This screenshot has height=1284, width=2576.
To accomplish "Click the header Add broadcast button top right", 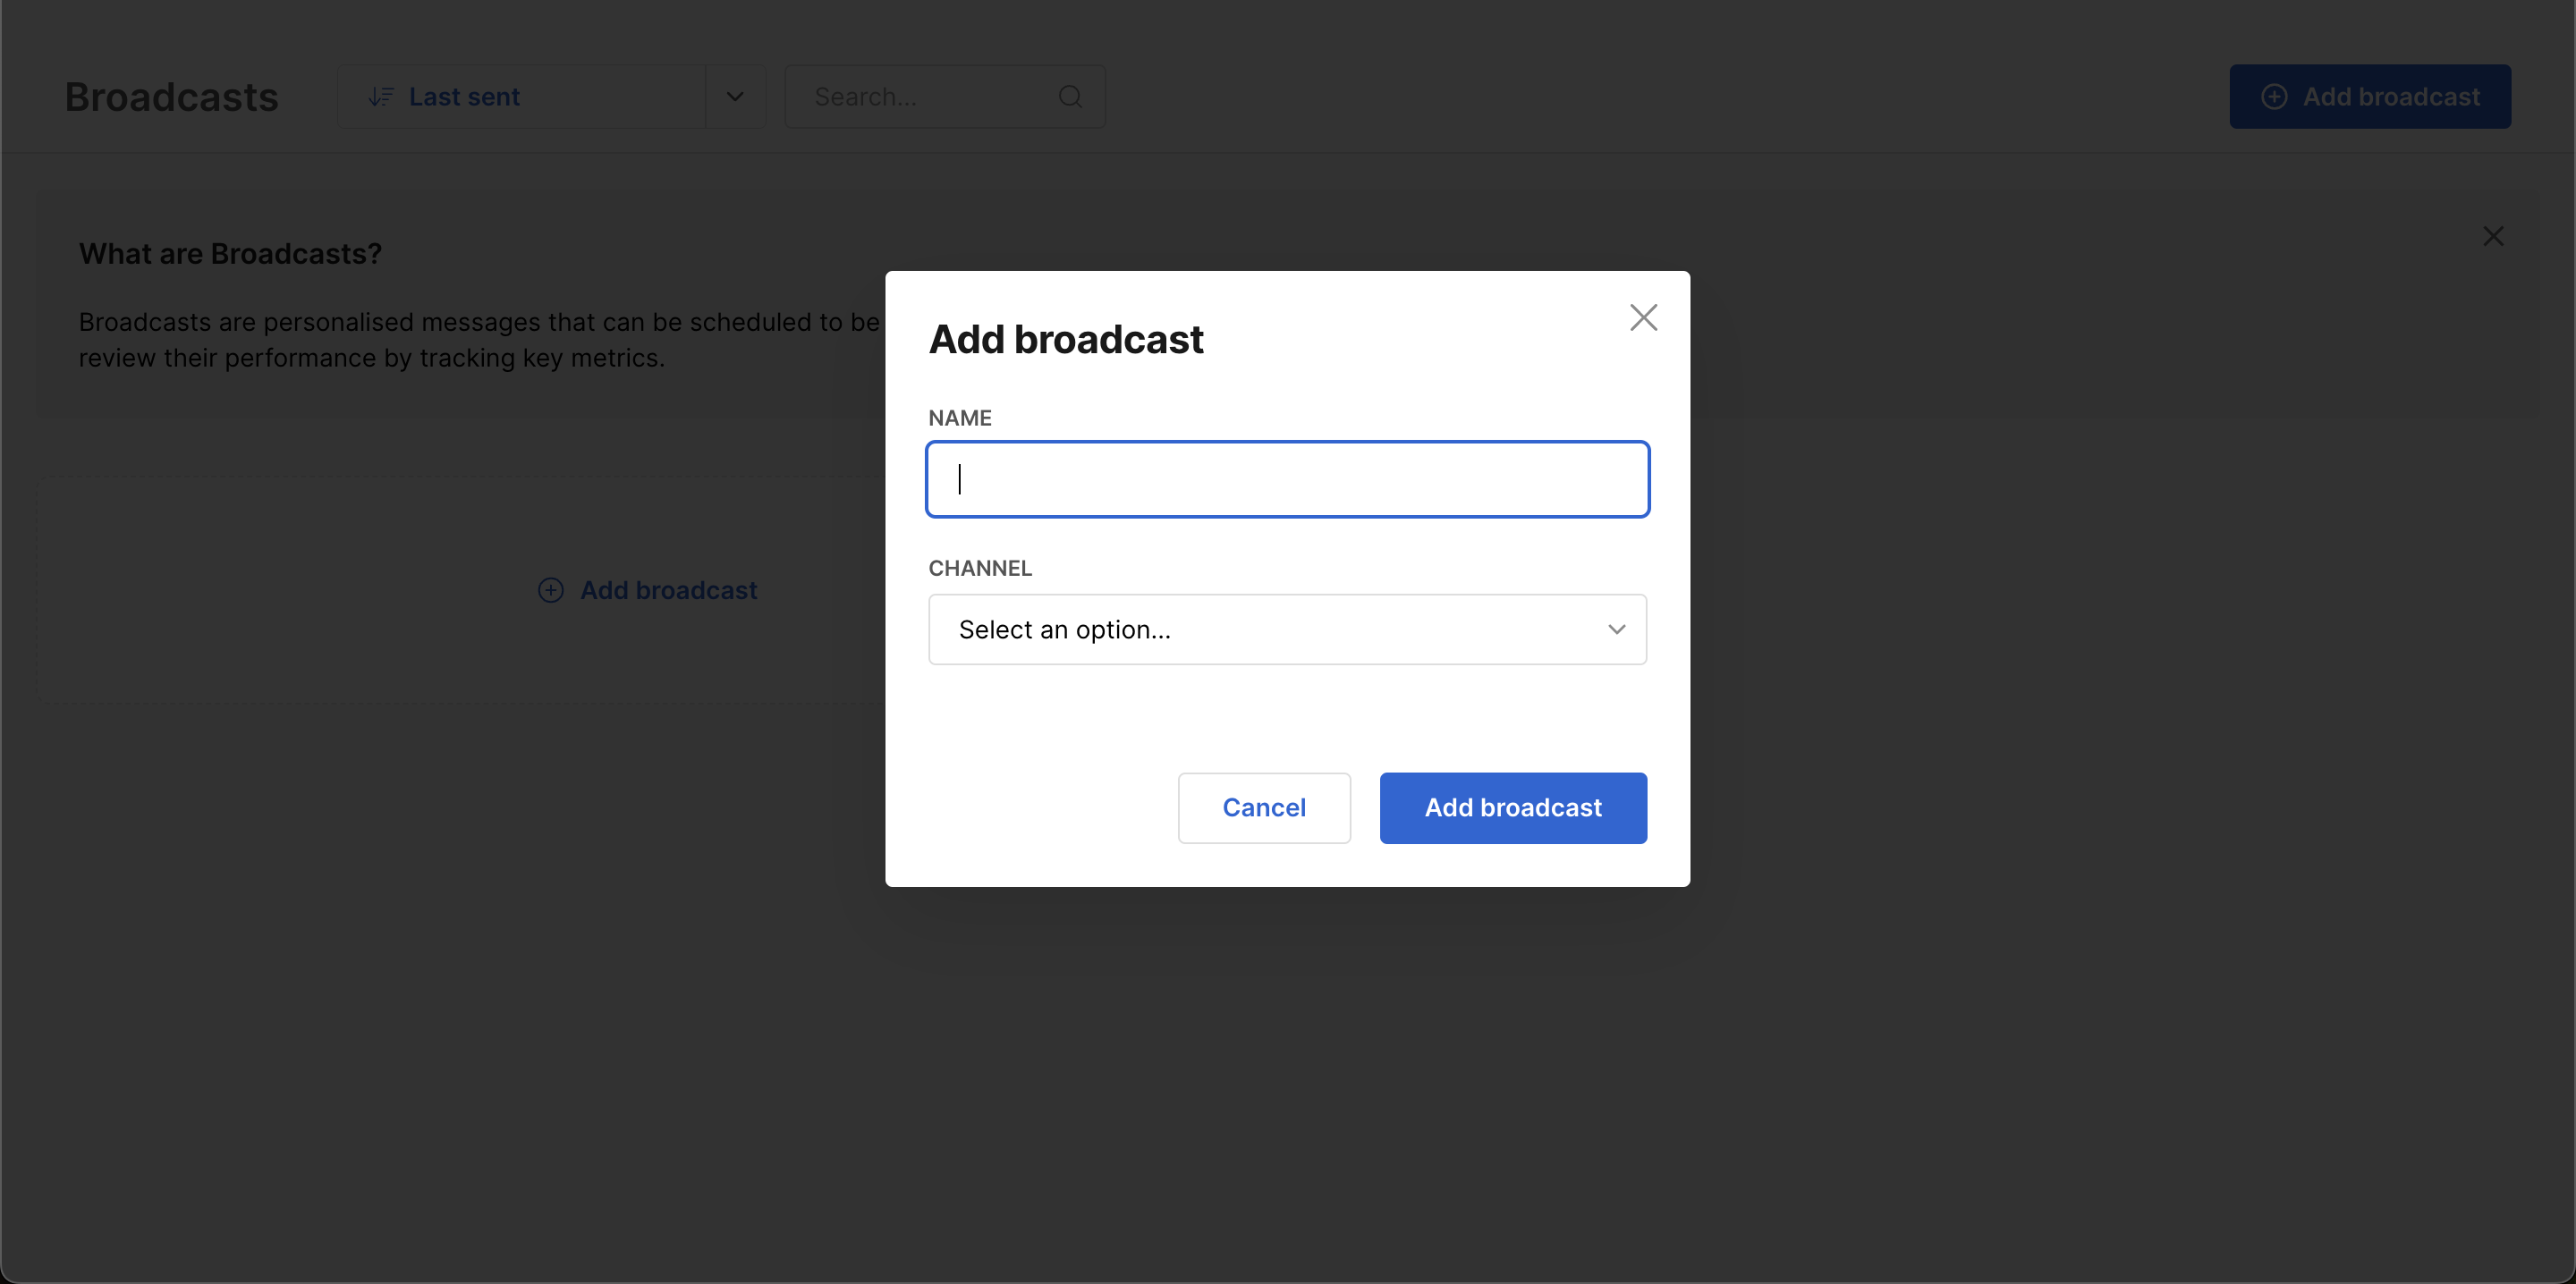I will pyautogui.click(x=2369, y=97).
